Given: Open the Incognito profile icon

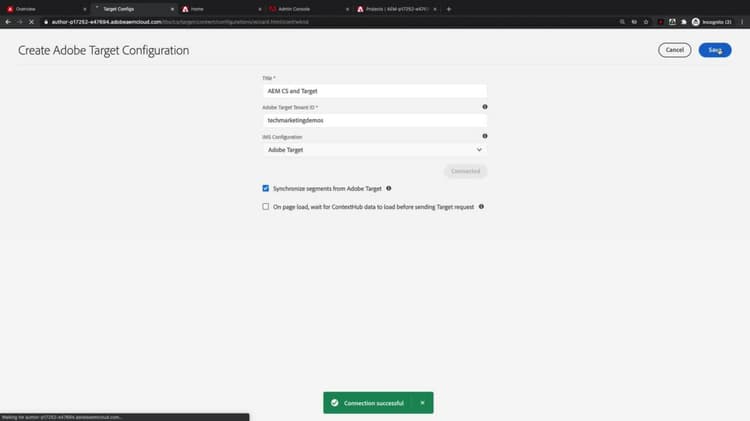Looking at the screenshot, I should [x=695, y=22].
